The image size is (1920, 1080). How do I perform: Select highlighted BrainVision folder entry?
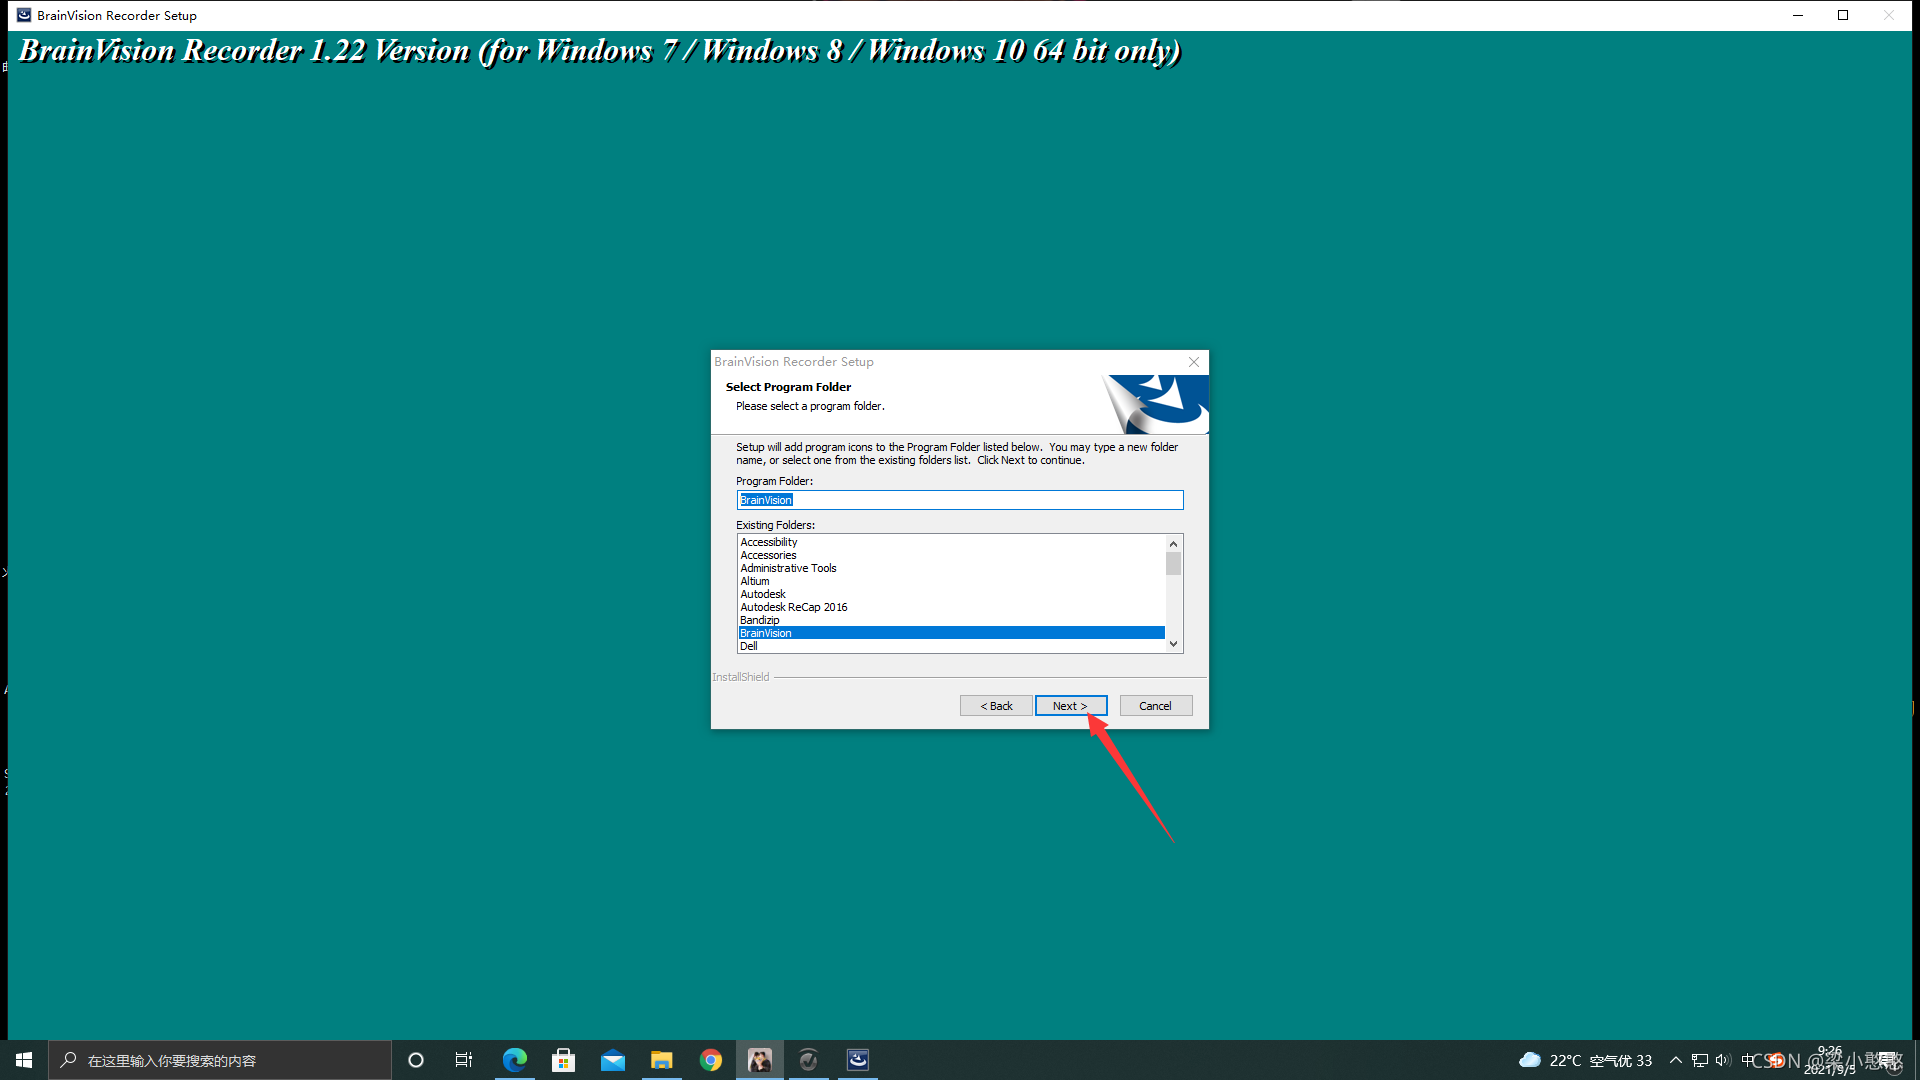click(x=951, y=633)
